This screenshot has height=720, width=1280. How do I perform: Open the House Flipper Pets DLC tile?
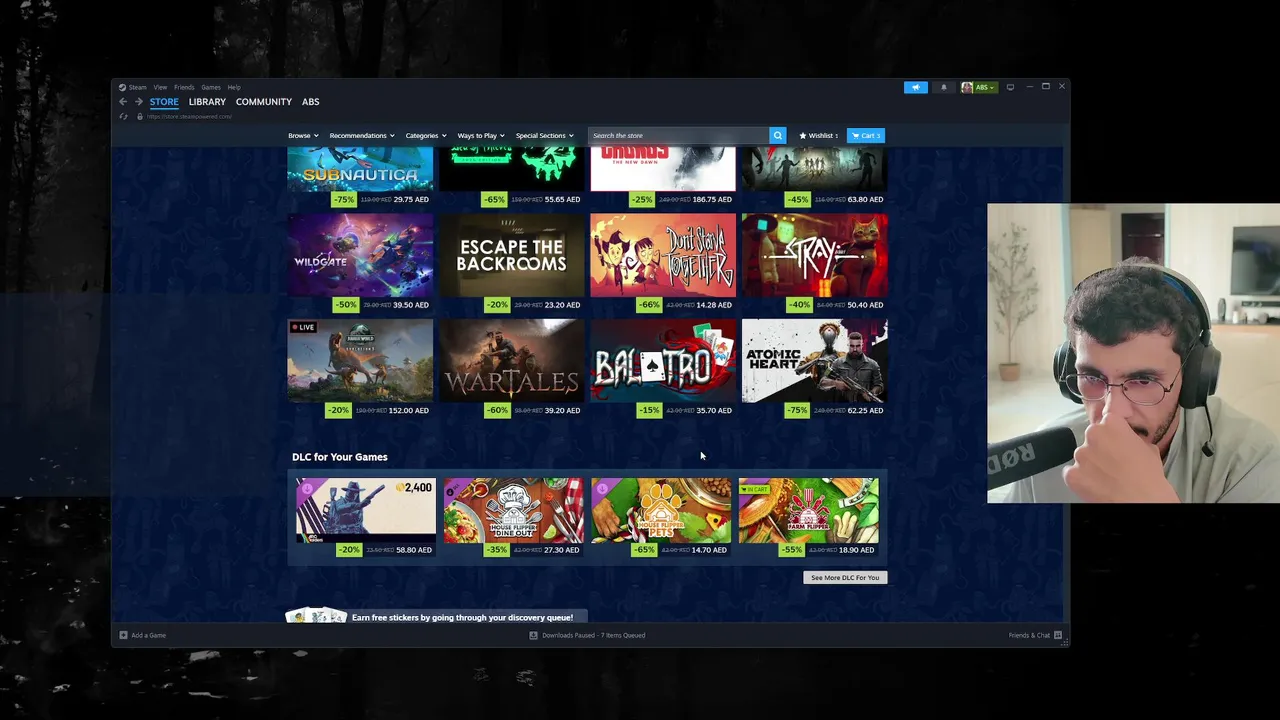661,510
